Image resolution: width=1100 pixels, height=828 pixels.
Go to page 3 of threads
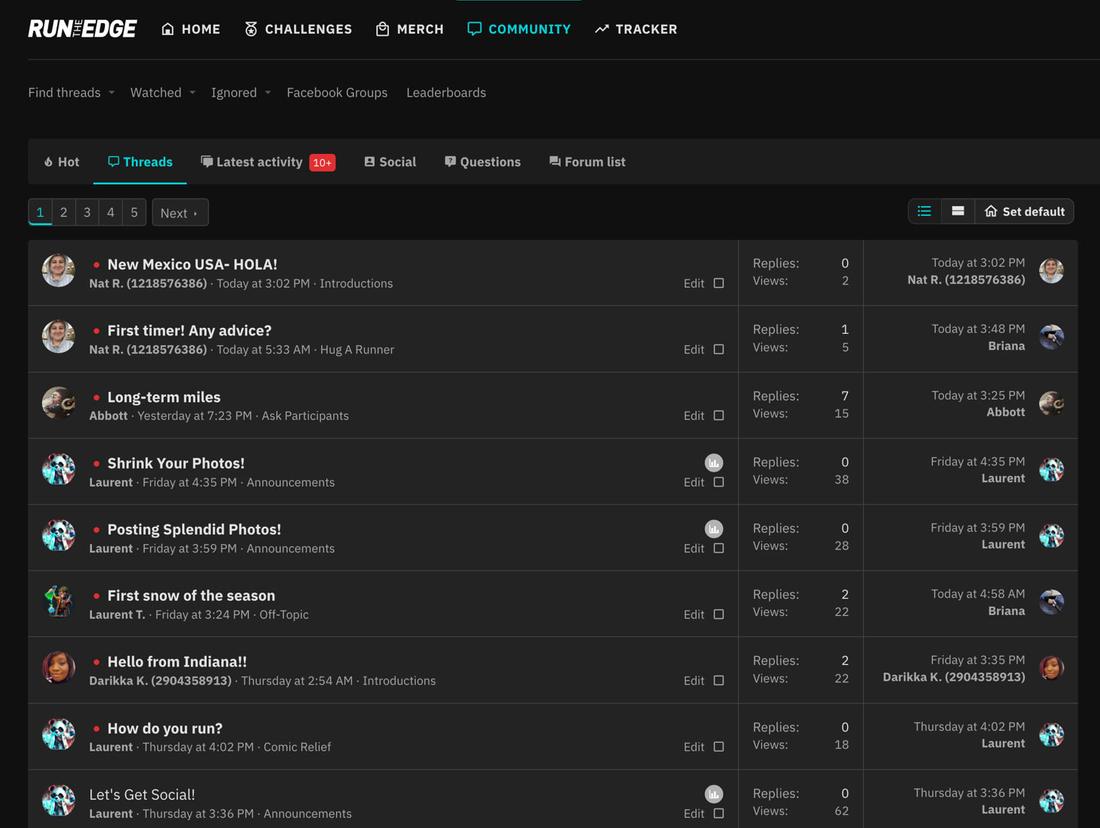87,212
